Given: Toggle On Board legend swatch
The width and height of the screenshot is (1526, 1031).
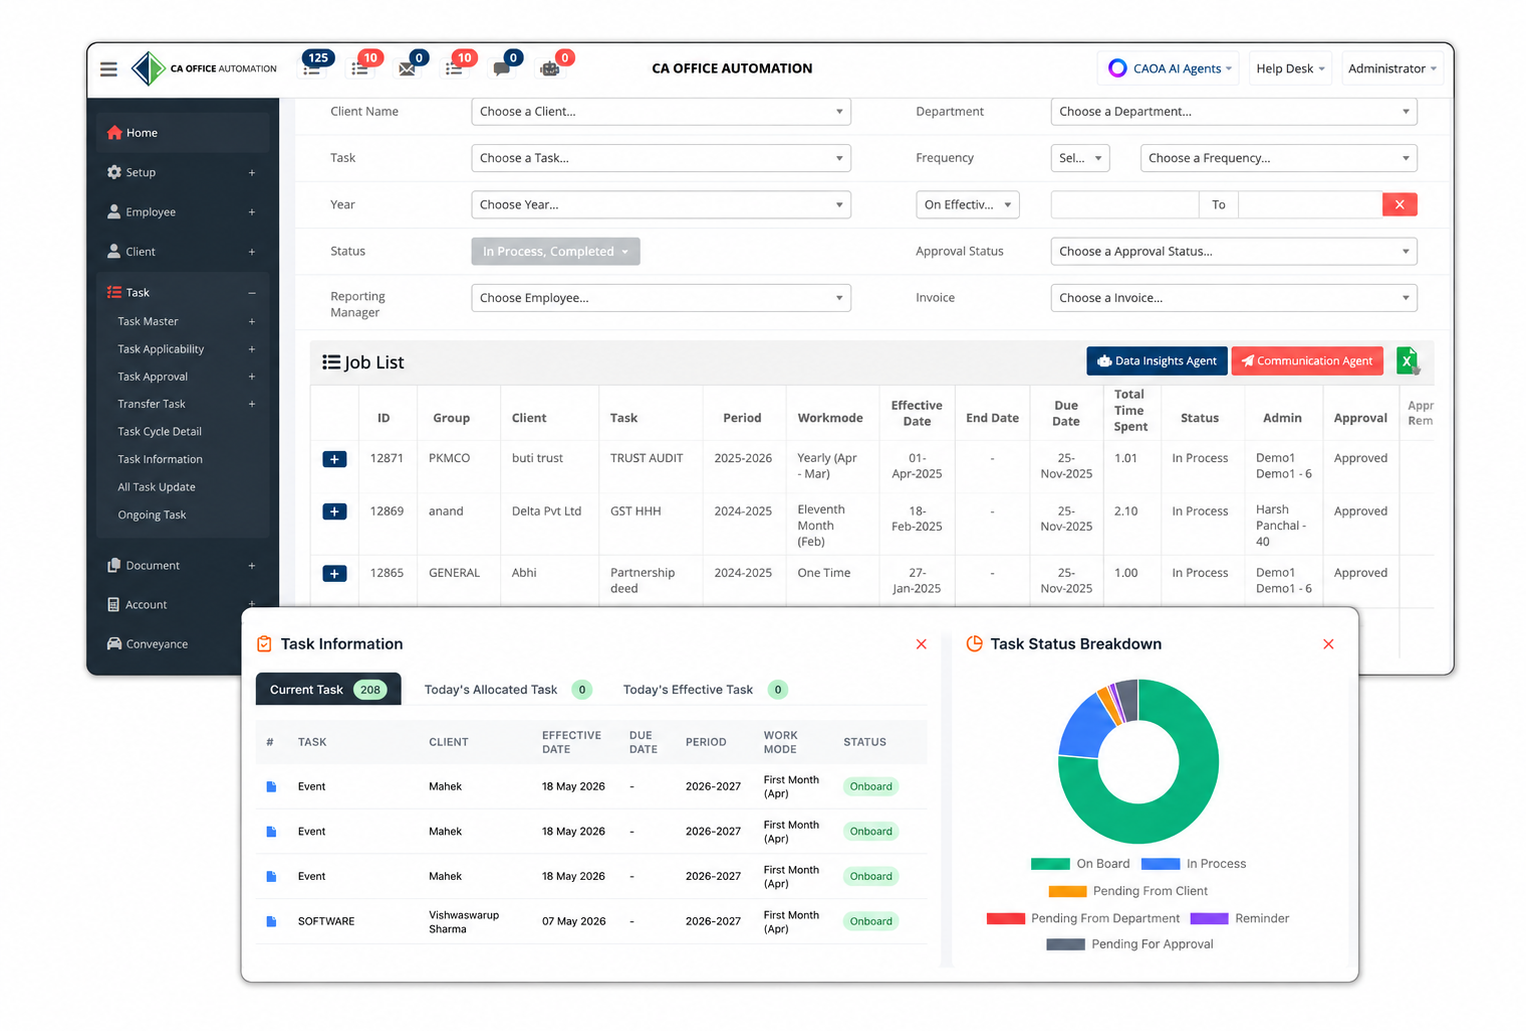Looking at the screenshot, I should [x=1050, y=864].
